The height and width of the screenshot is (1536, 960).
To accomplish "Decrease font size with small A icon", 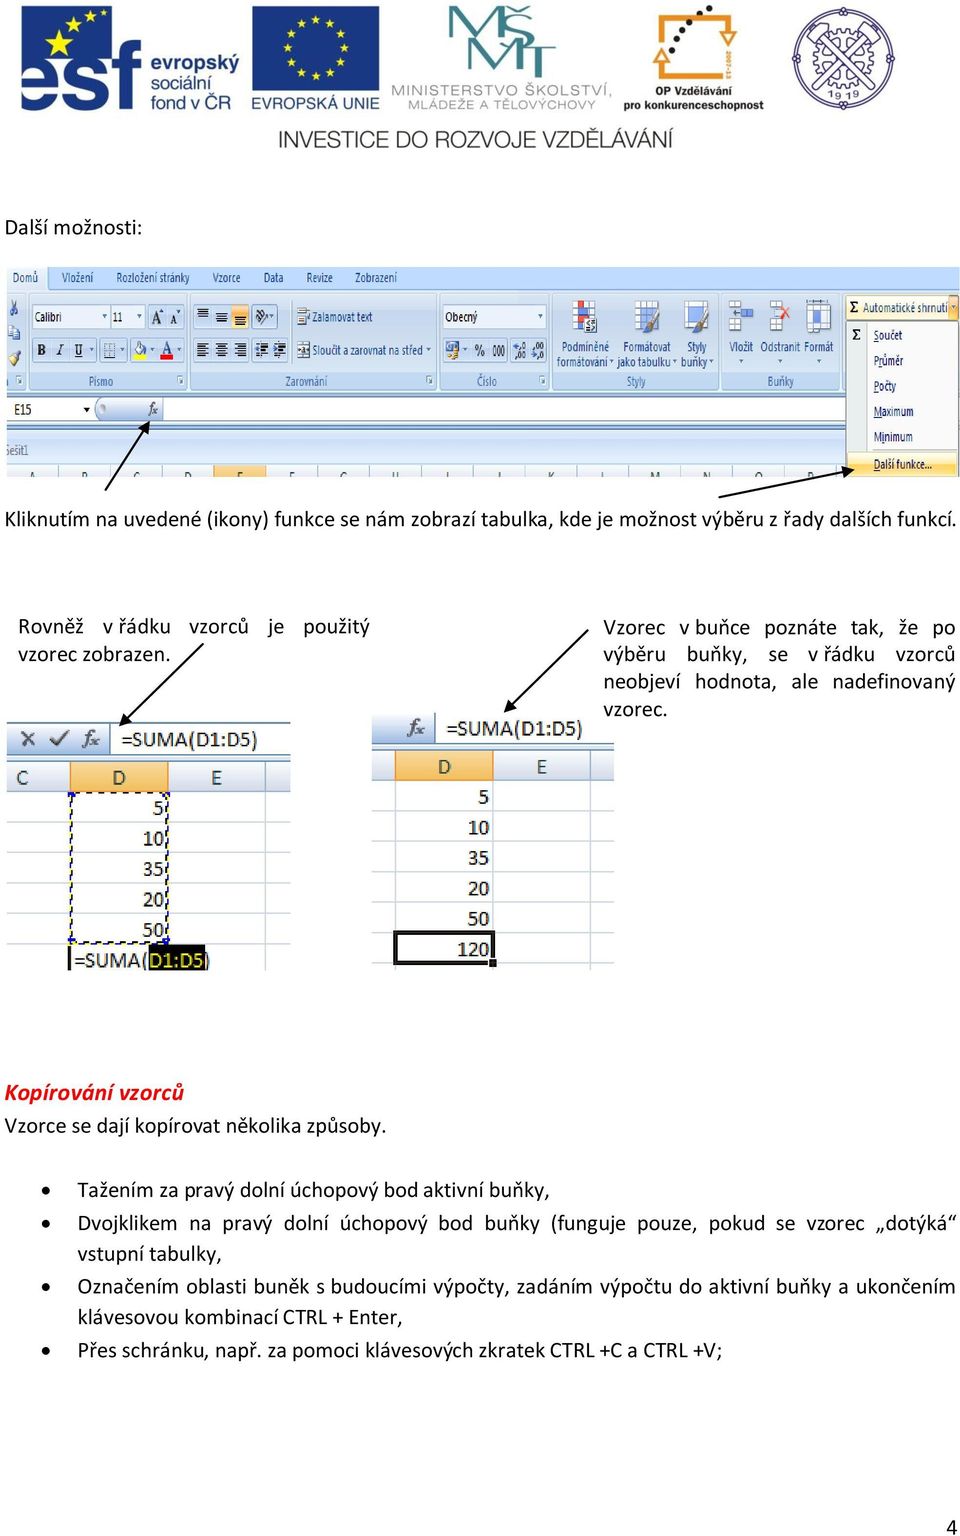I will 174,317.
